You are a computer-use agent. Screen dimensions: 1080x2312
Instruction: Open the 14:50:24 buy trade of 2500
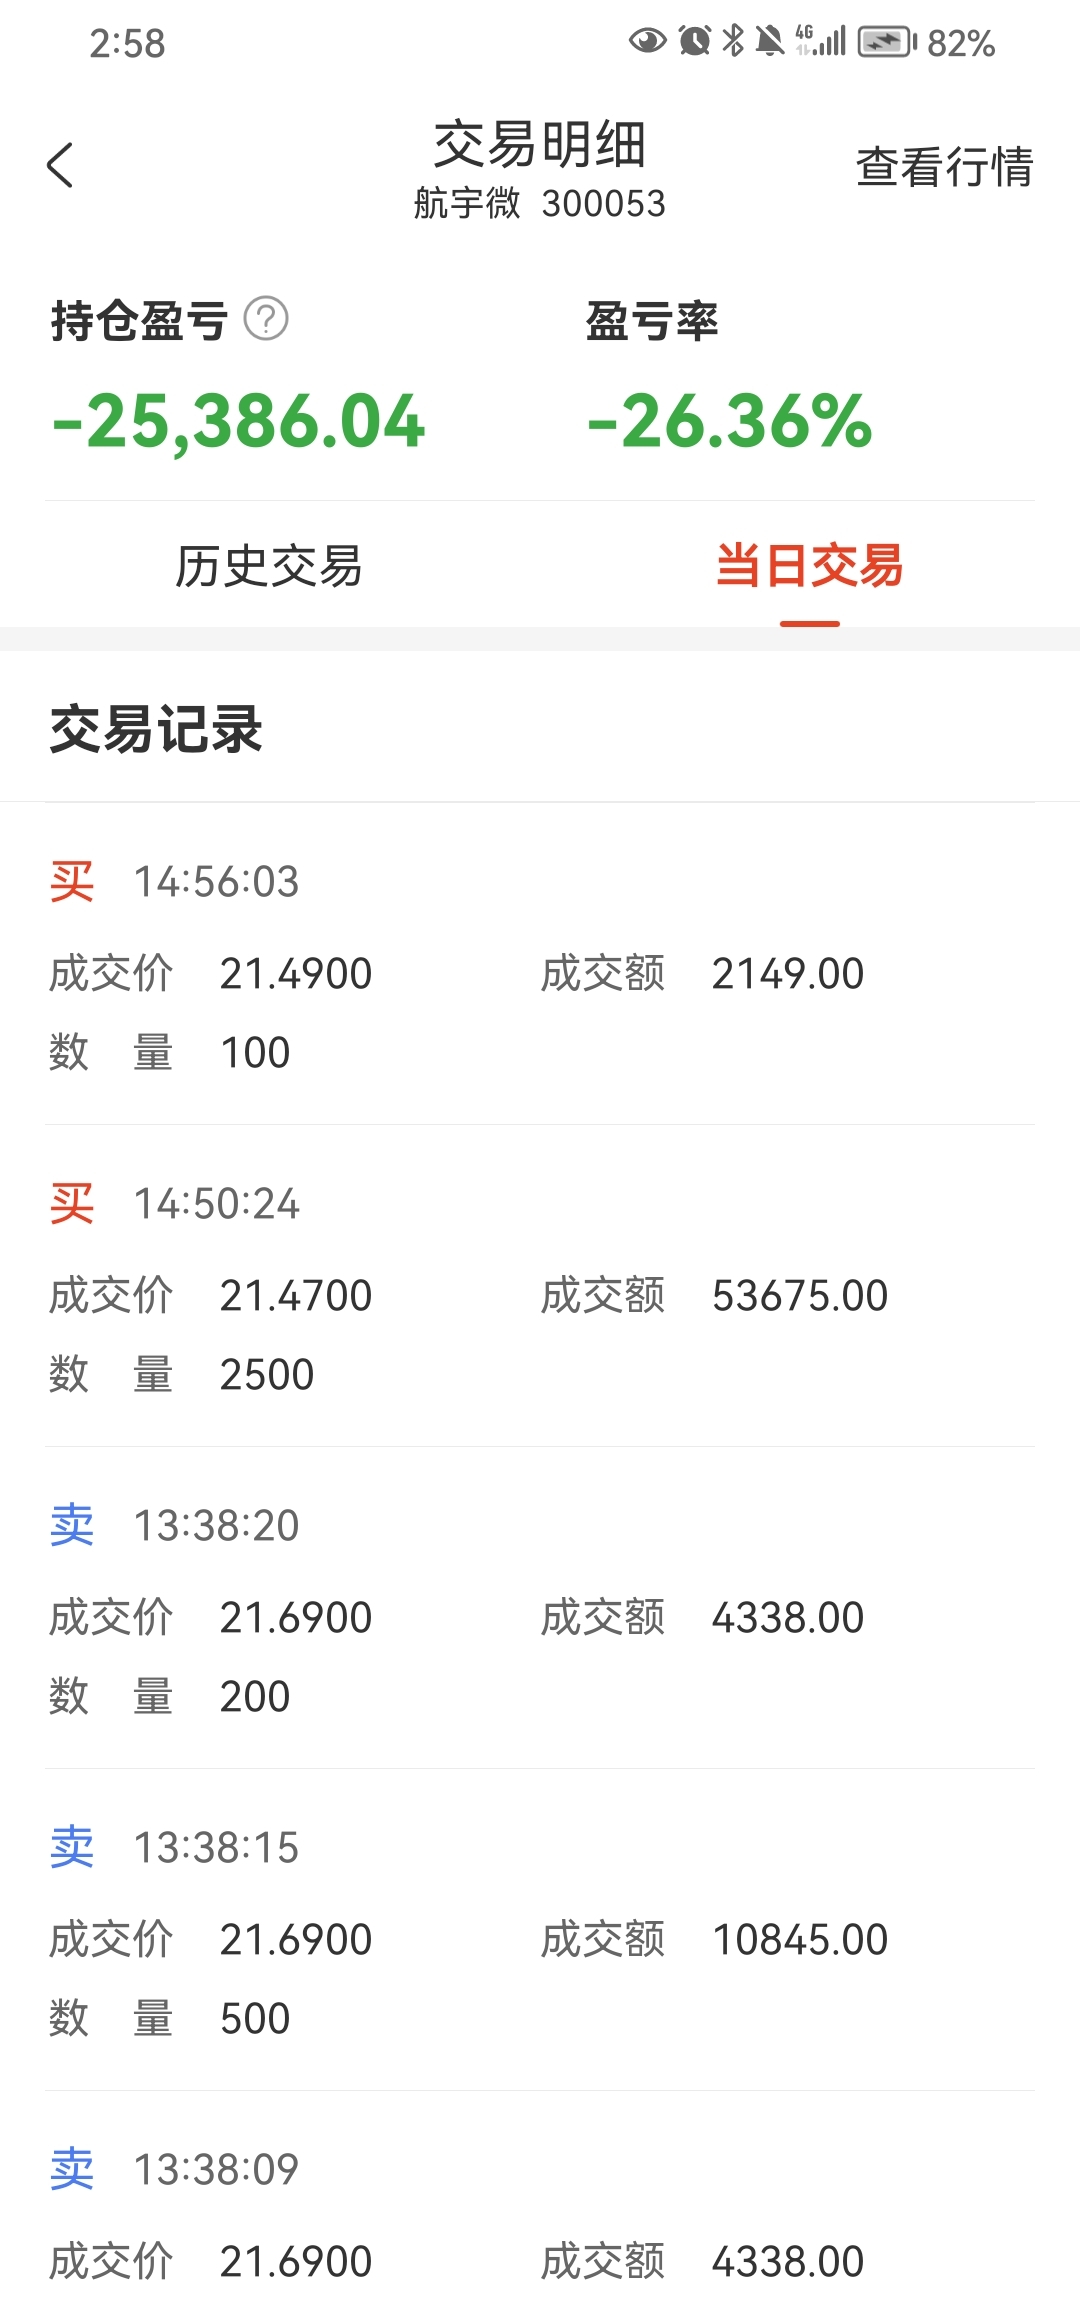pyautogui.click(x=540, y=1287)
